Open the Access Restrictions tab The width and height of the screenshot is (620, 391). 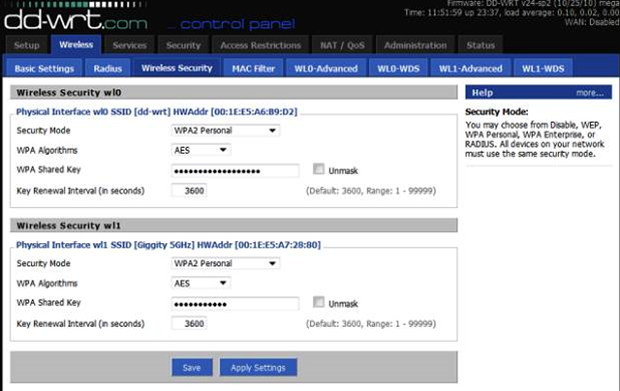click(261, 45)
